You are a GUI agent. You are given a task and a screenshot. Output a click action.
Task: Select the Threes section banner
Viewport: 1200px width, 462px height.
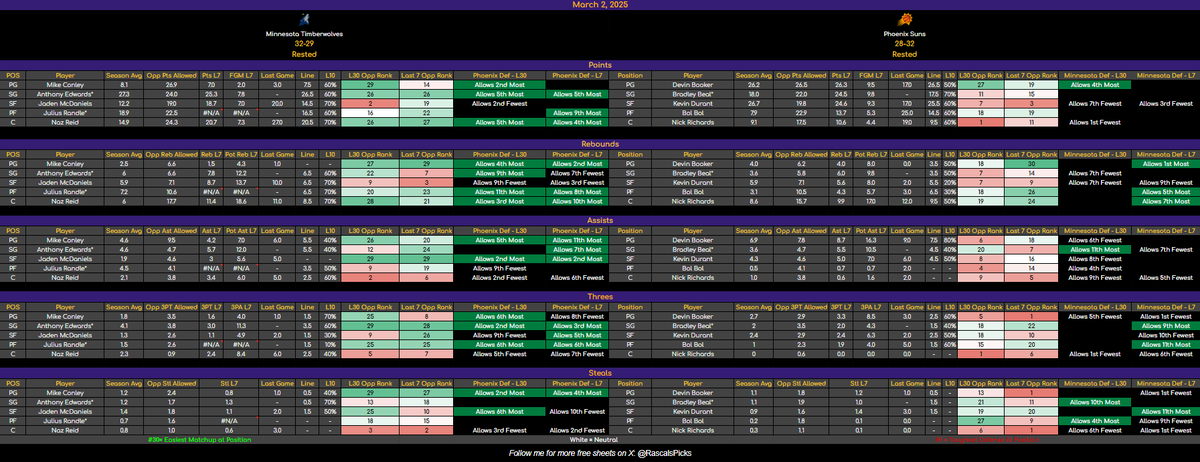click(x=600, y=296)
